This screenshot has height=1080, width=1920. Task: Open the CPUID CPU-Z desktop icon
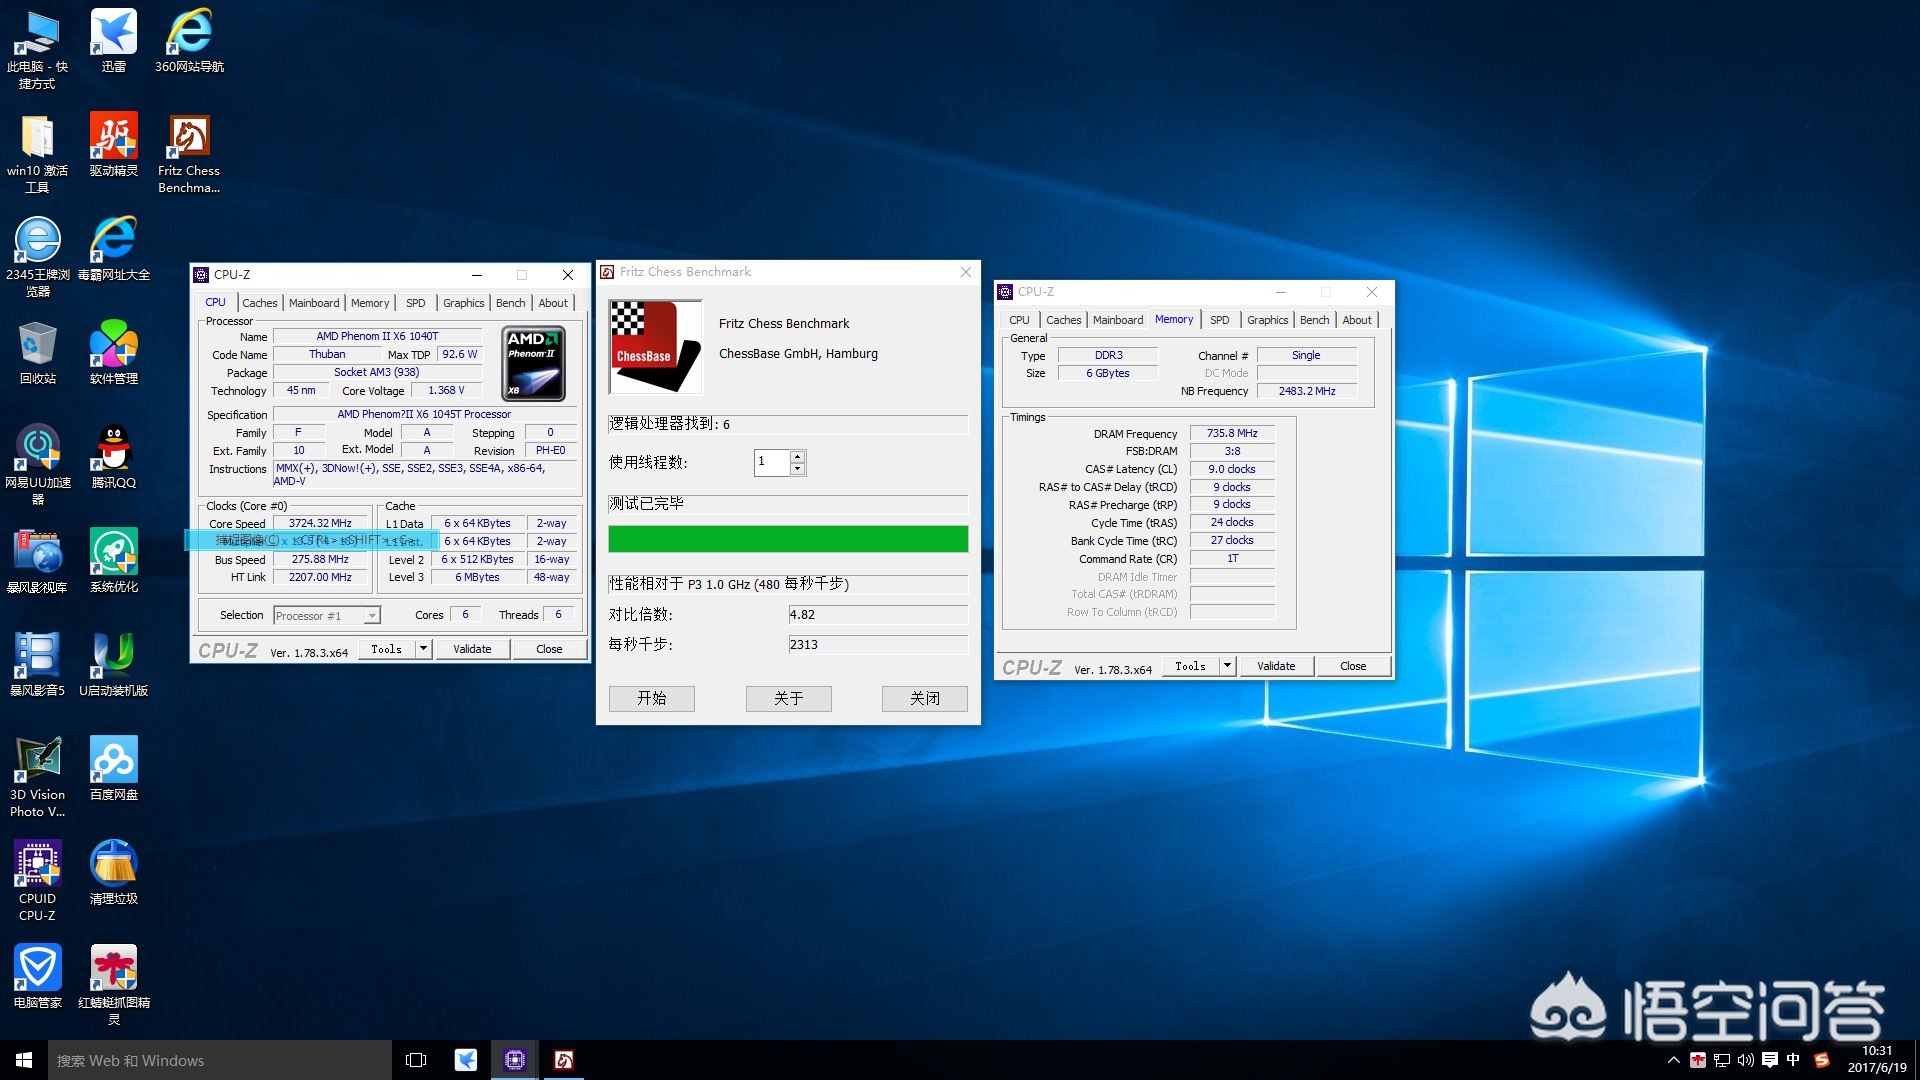[x=37, y=880]
